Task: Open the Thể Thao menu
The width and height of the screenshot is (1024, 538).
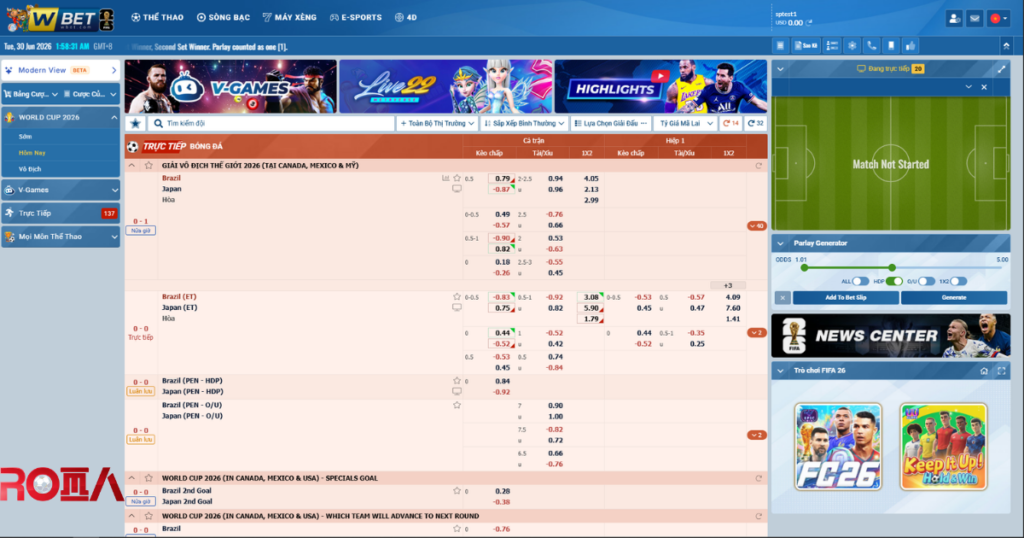Action: click(x=157, y=18)
